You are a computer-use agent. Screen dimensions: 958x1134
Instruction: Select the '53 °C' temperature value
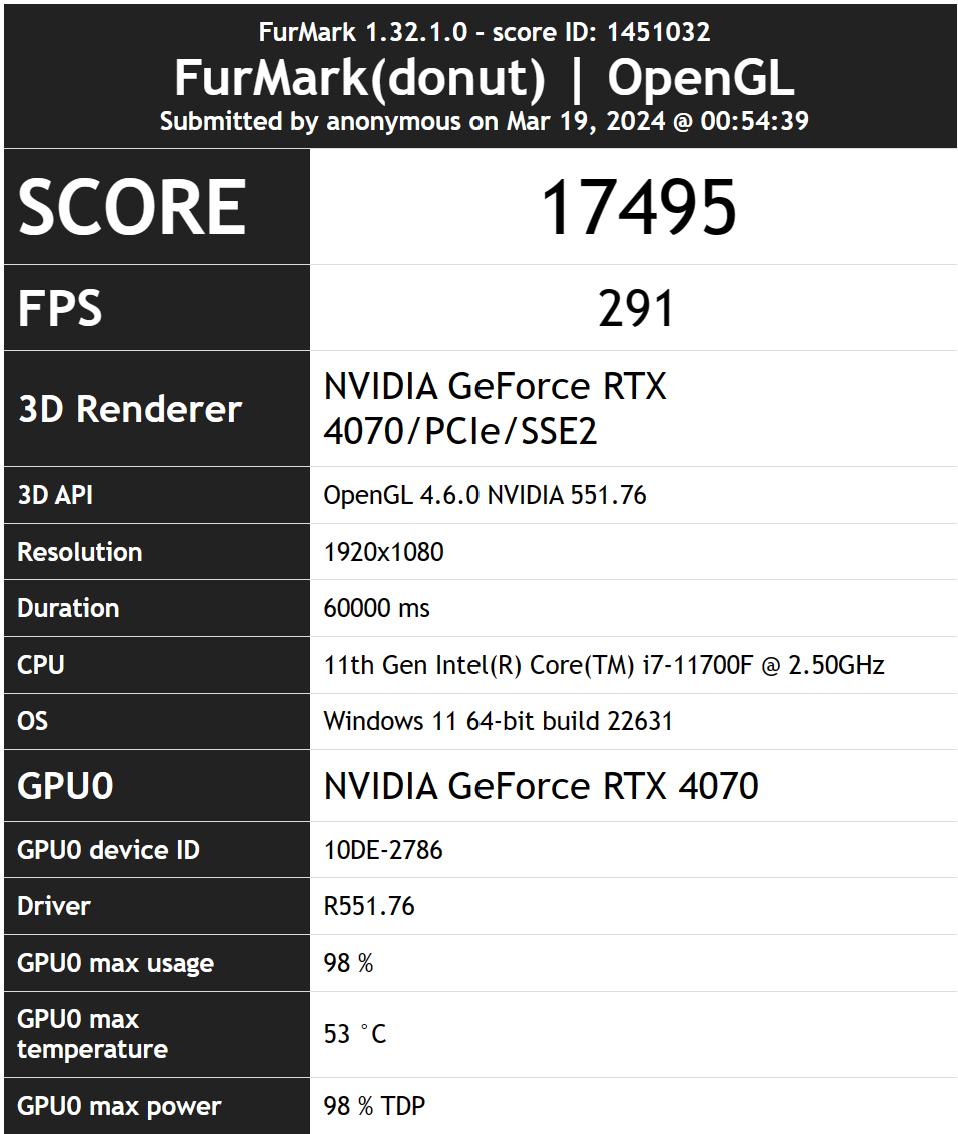coord(354,1034)
